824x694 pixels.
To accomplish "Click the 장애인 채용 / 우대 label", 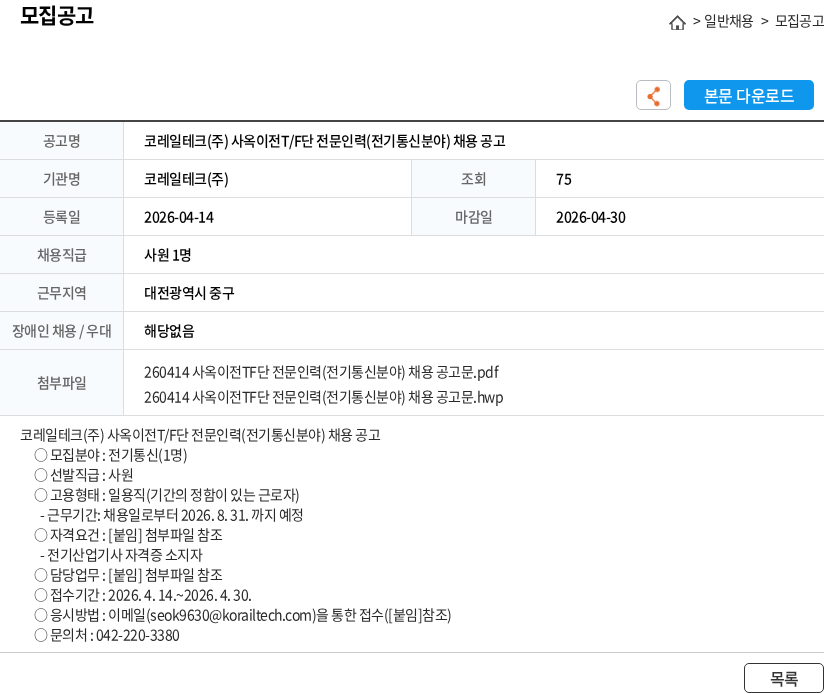I will point(61,330).
